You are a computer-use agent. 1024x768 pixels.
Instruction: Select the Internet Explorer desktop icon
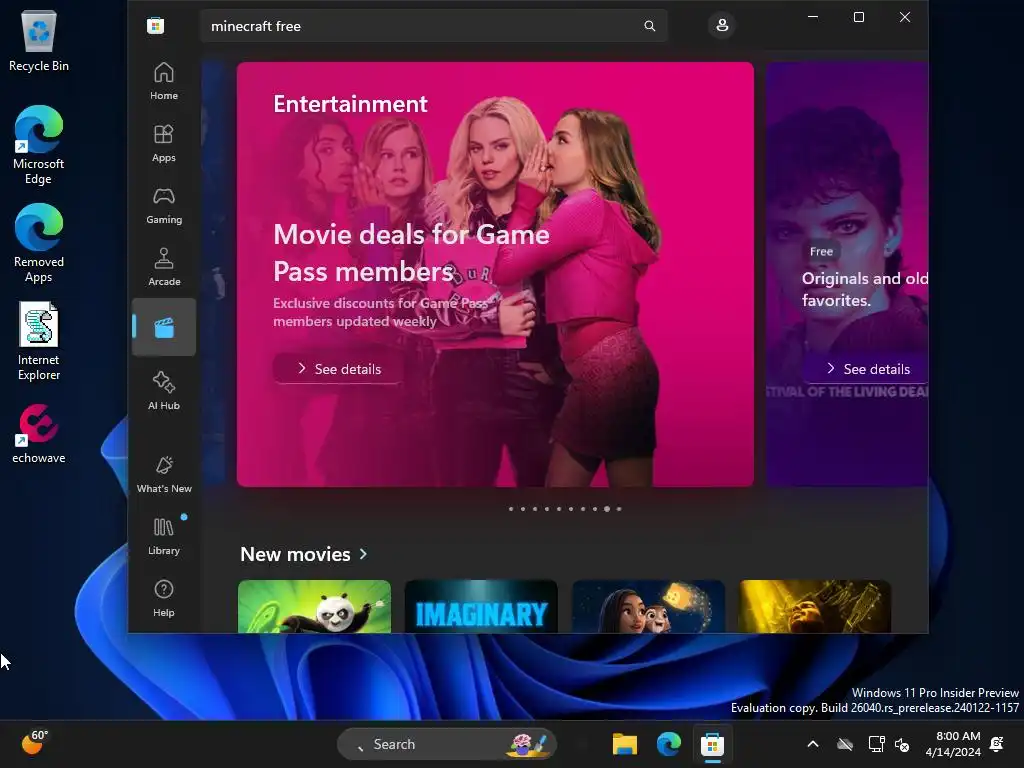point(39,341)
